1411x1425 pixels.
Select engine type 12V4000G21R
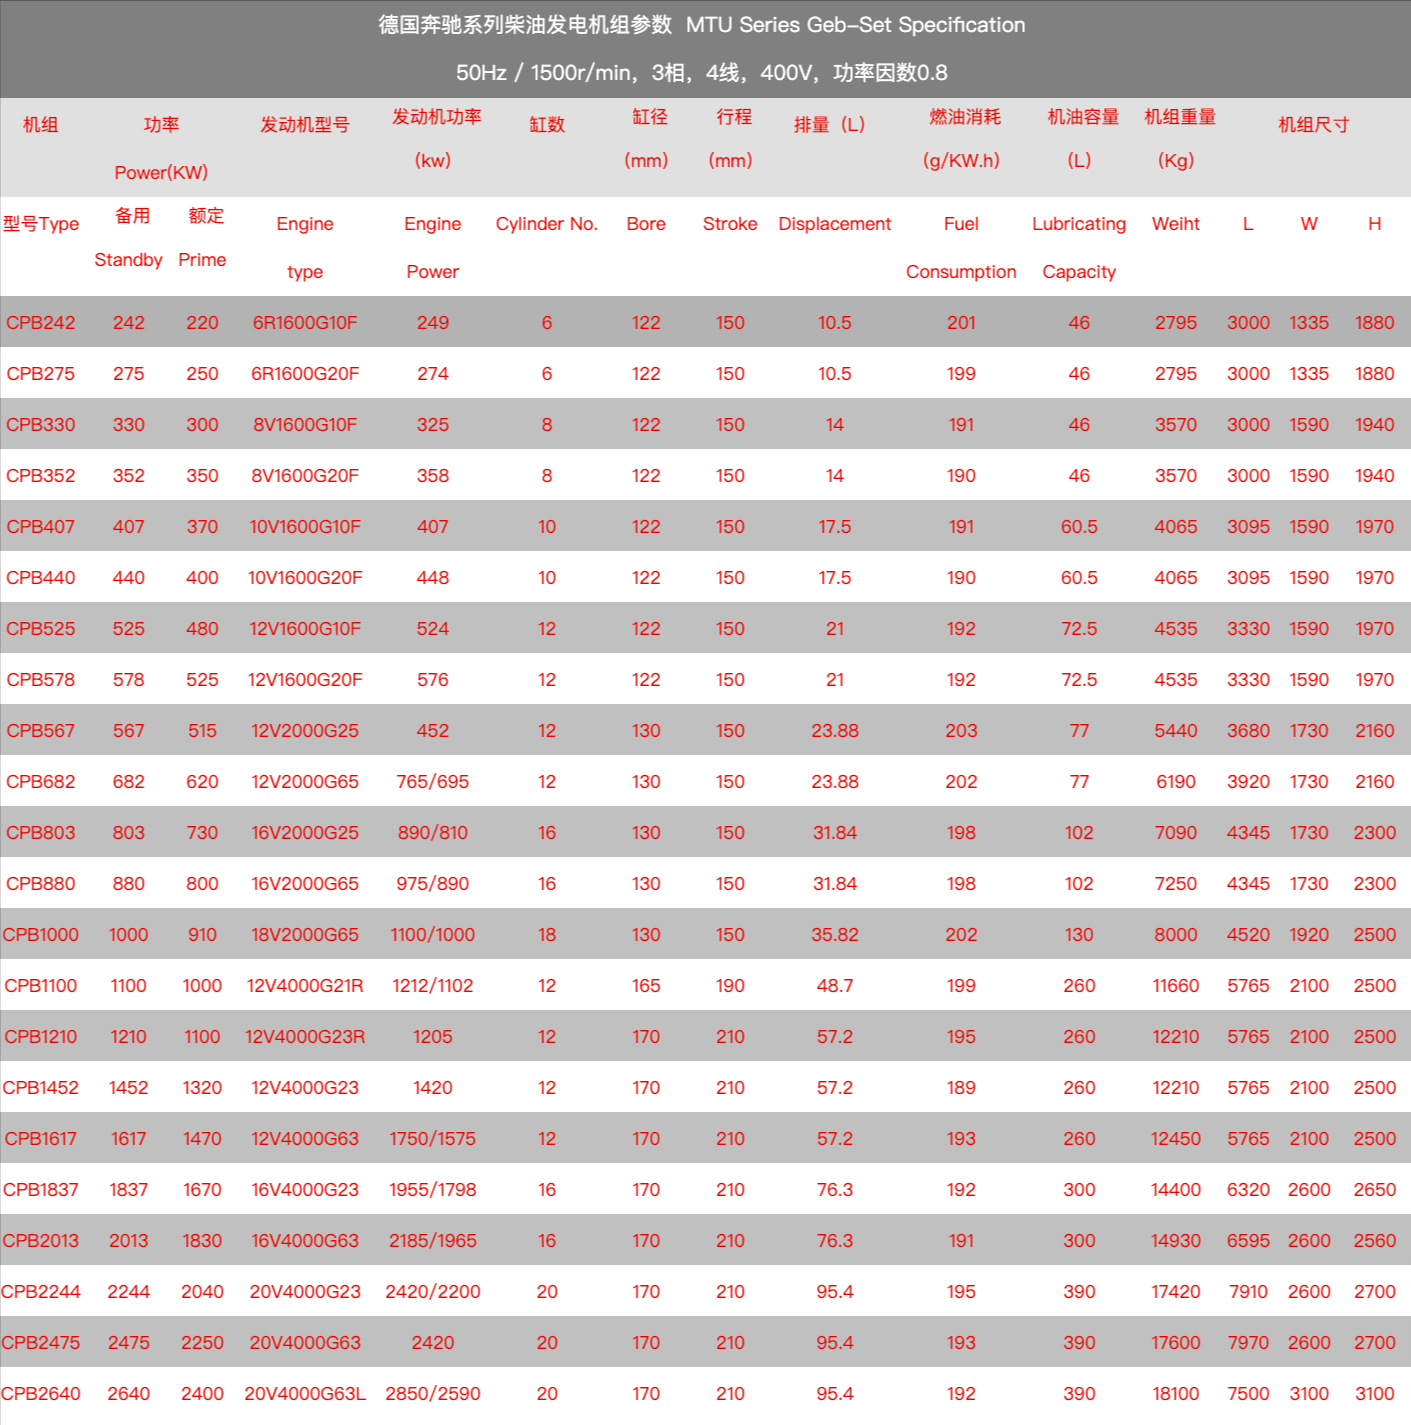pos(305,986)
